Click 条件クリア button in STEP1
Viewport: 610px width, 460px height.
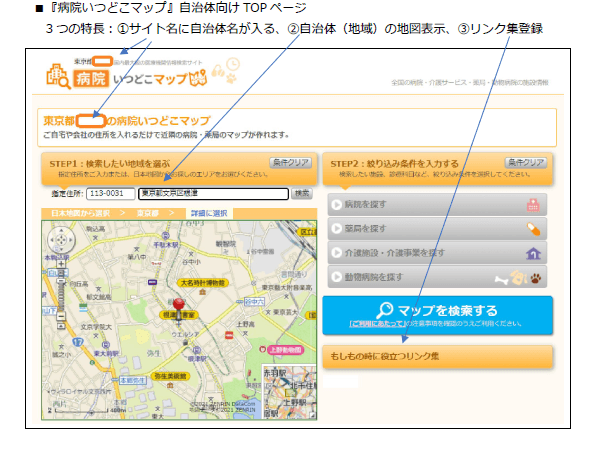pyautogui.click(x=290, y=162)
